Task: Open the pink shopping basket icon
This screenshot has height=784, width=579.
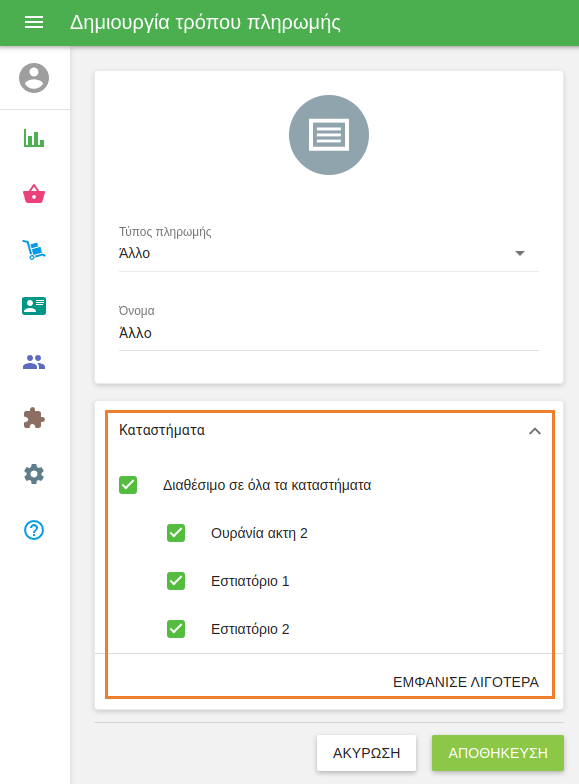Action: click(34, 194)
